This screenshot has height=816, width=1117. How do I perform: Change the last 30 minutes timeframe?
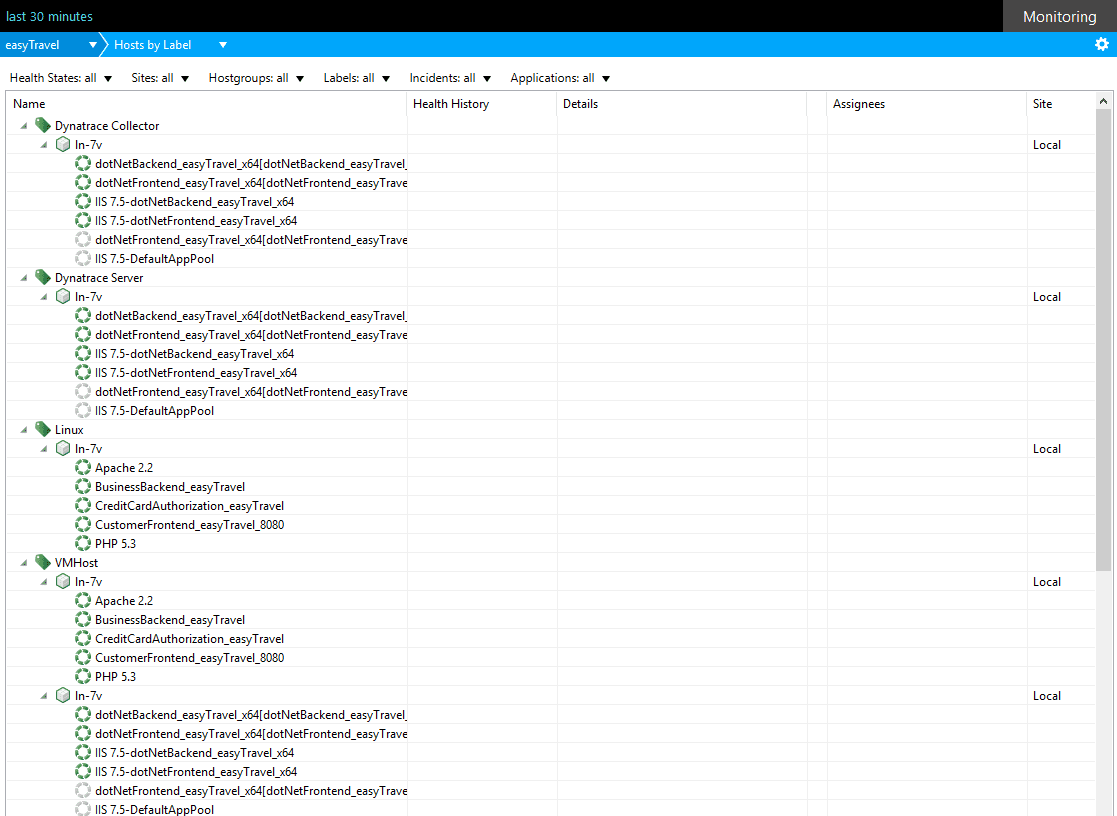coord(49,16)
